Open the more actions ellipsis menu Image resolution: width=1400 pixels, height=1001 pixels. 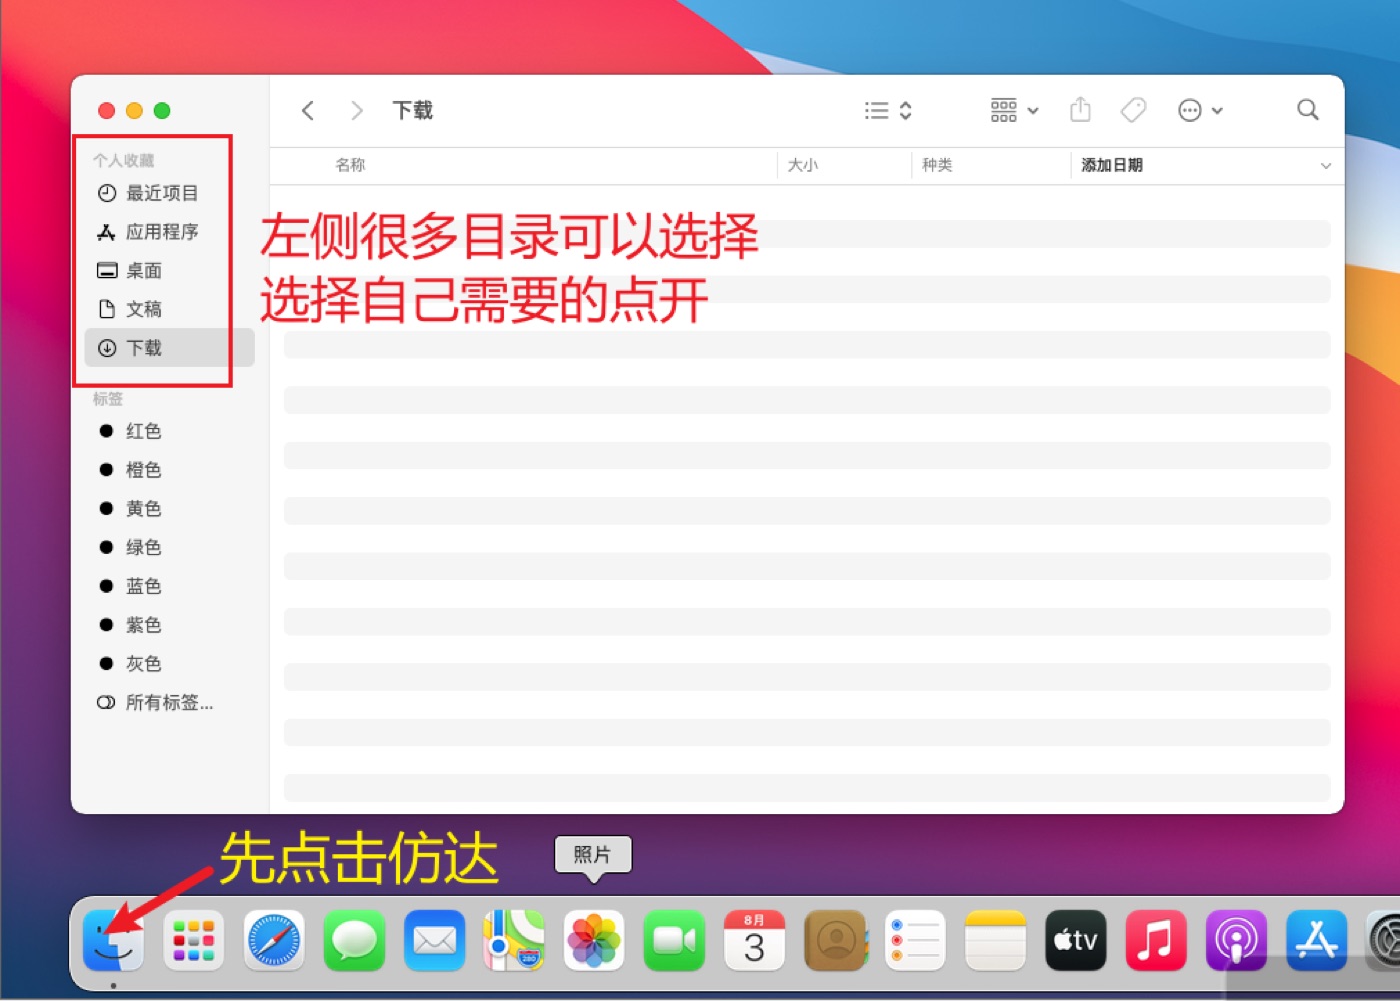[x=1200, y=110]
